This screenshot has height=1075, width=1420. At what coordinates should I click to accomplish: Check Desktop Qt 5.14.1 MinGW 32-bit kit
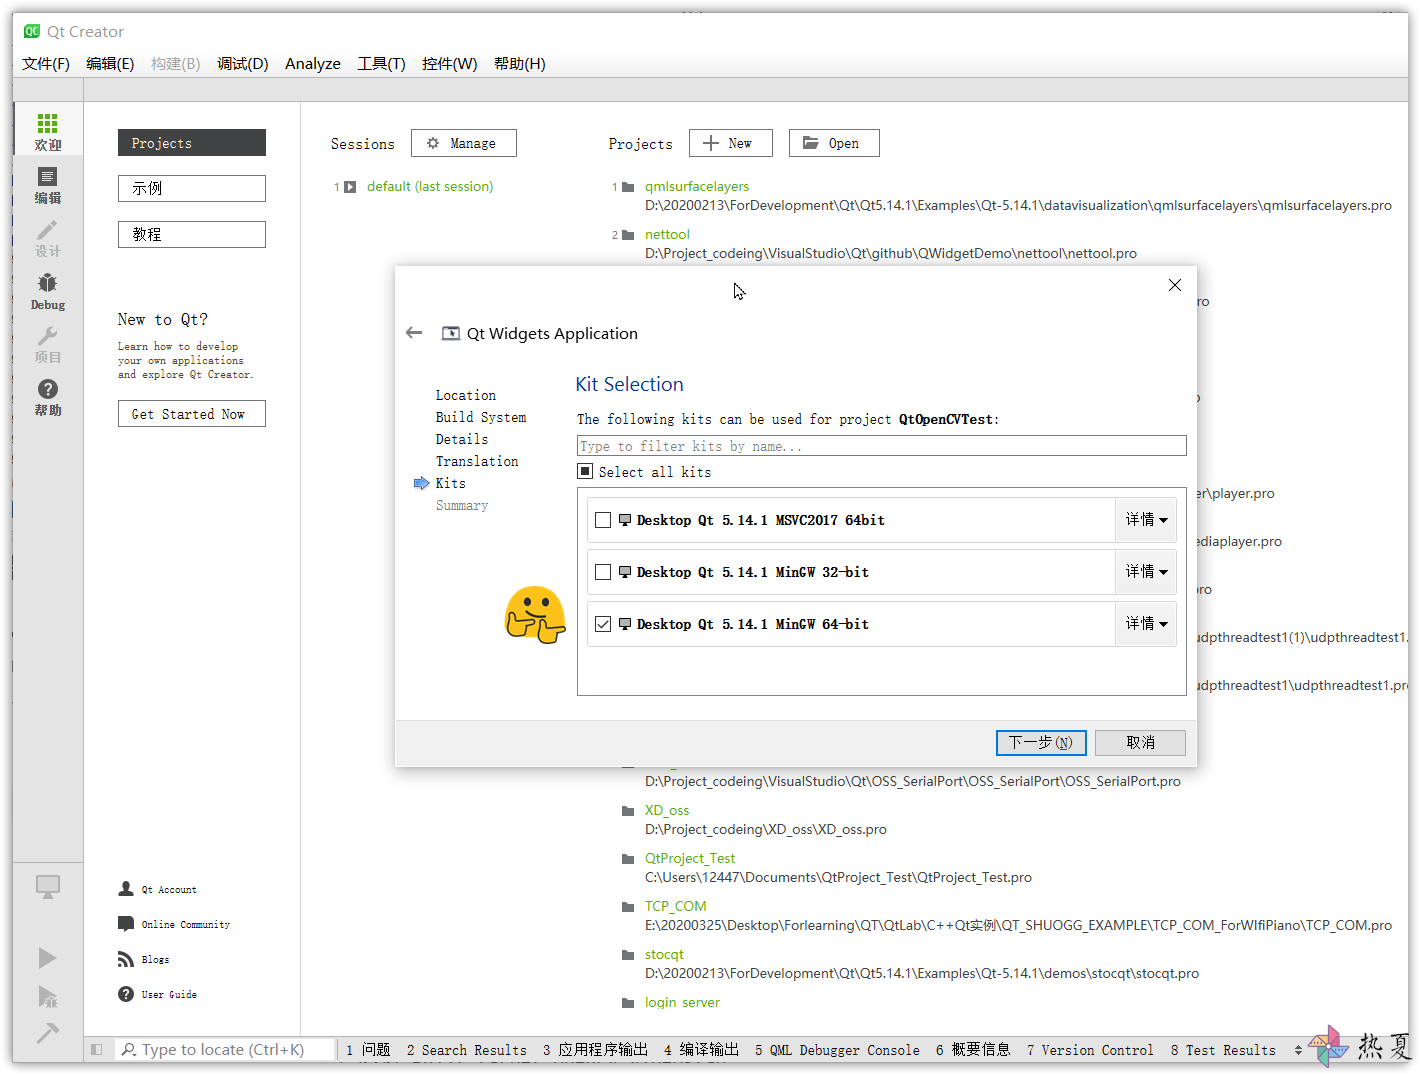pyautogui.click(x=603, y=572)
